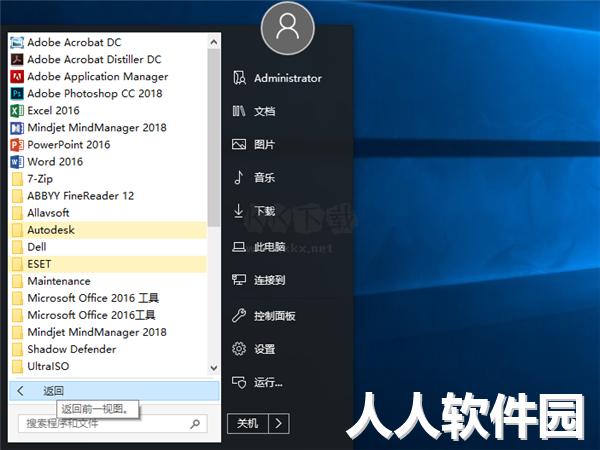Click the 图片 pictures icon
600x450 pixels.
tap(239, 144)
